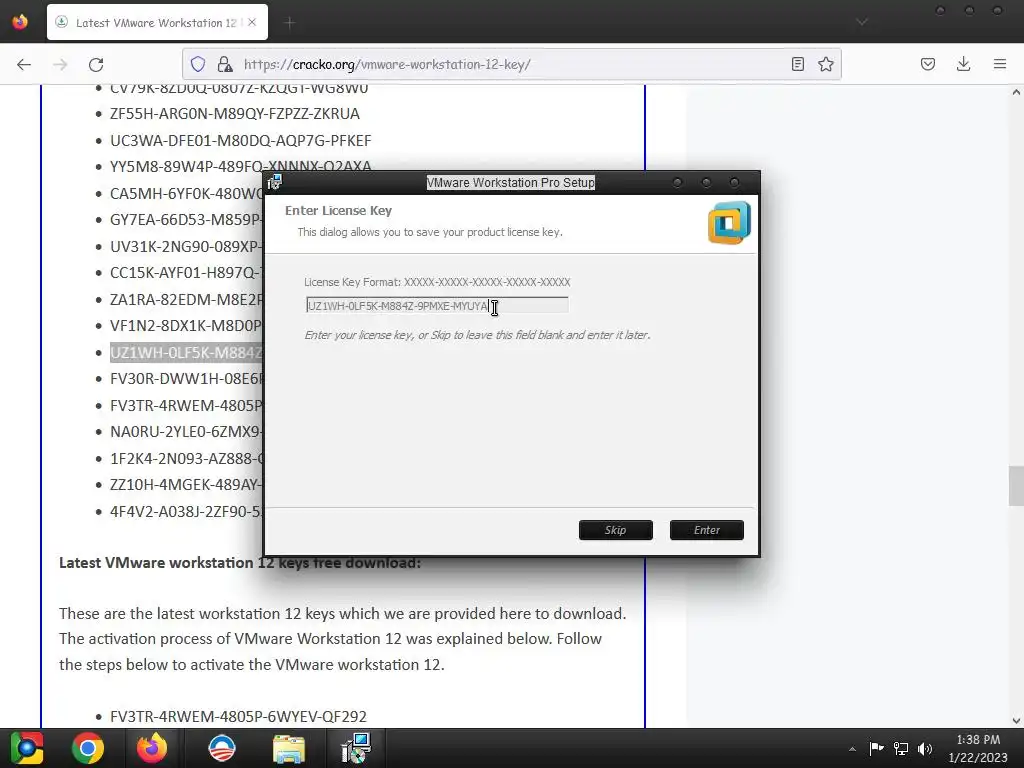
Task: Toggle reader view icon in address bar
Action: click(797, 64)
